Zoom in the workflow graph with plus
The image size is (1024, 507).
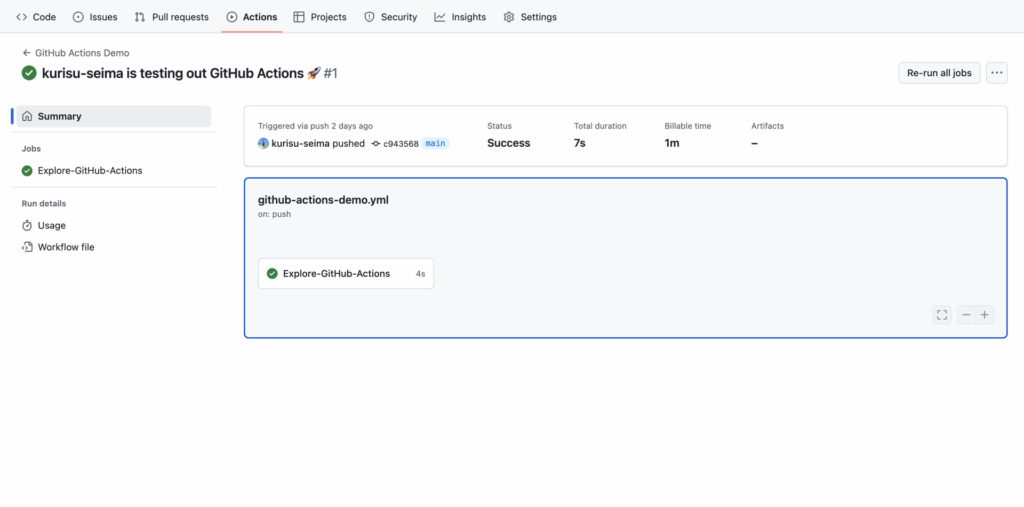[x=985, y=315]
